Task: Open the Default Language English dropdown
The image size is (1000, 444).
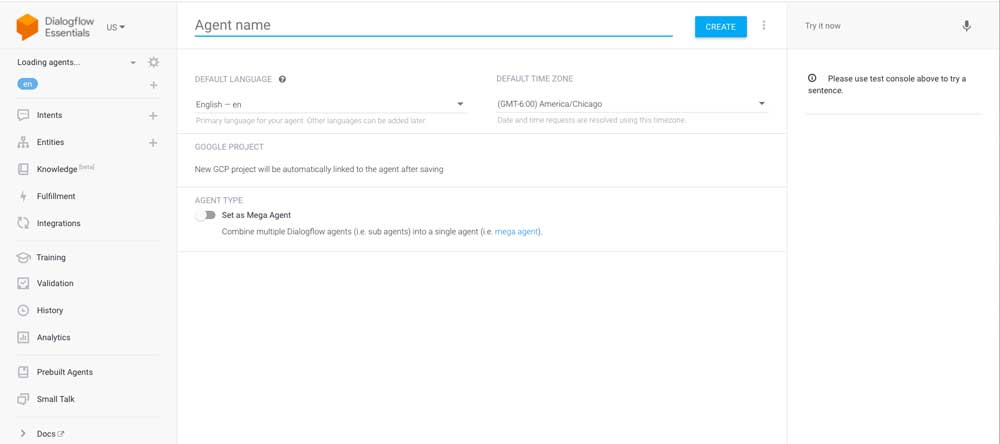Action: click(330, 104)
